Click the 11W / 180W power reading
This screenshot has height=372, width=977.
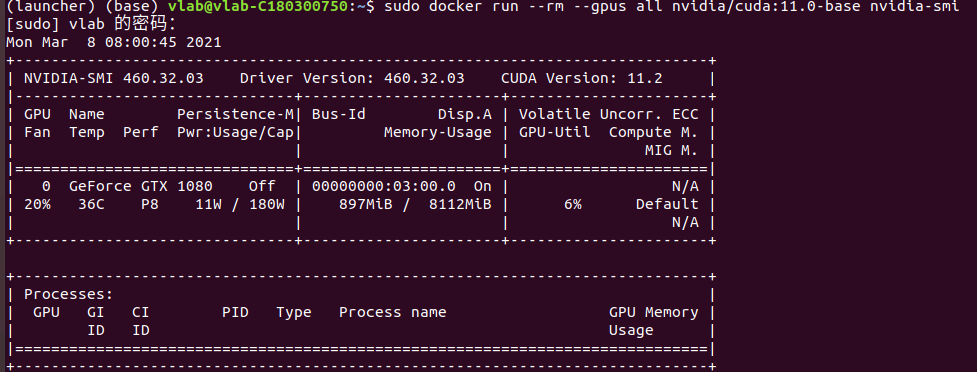(x=240, y=204)
